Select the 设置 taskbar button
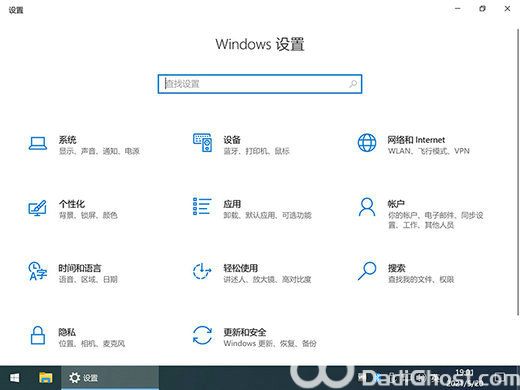Image resolution: width=520 pixels, height=390 pixels. click(x=110, y=378)
